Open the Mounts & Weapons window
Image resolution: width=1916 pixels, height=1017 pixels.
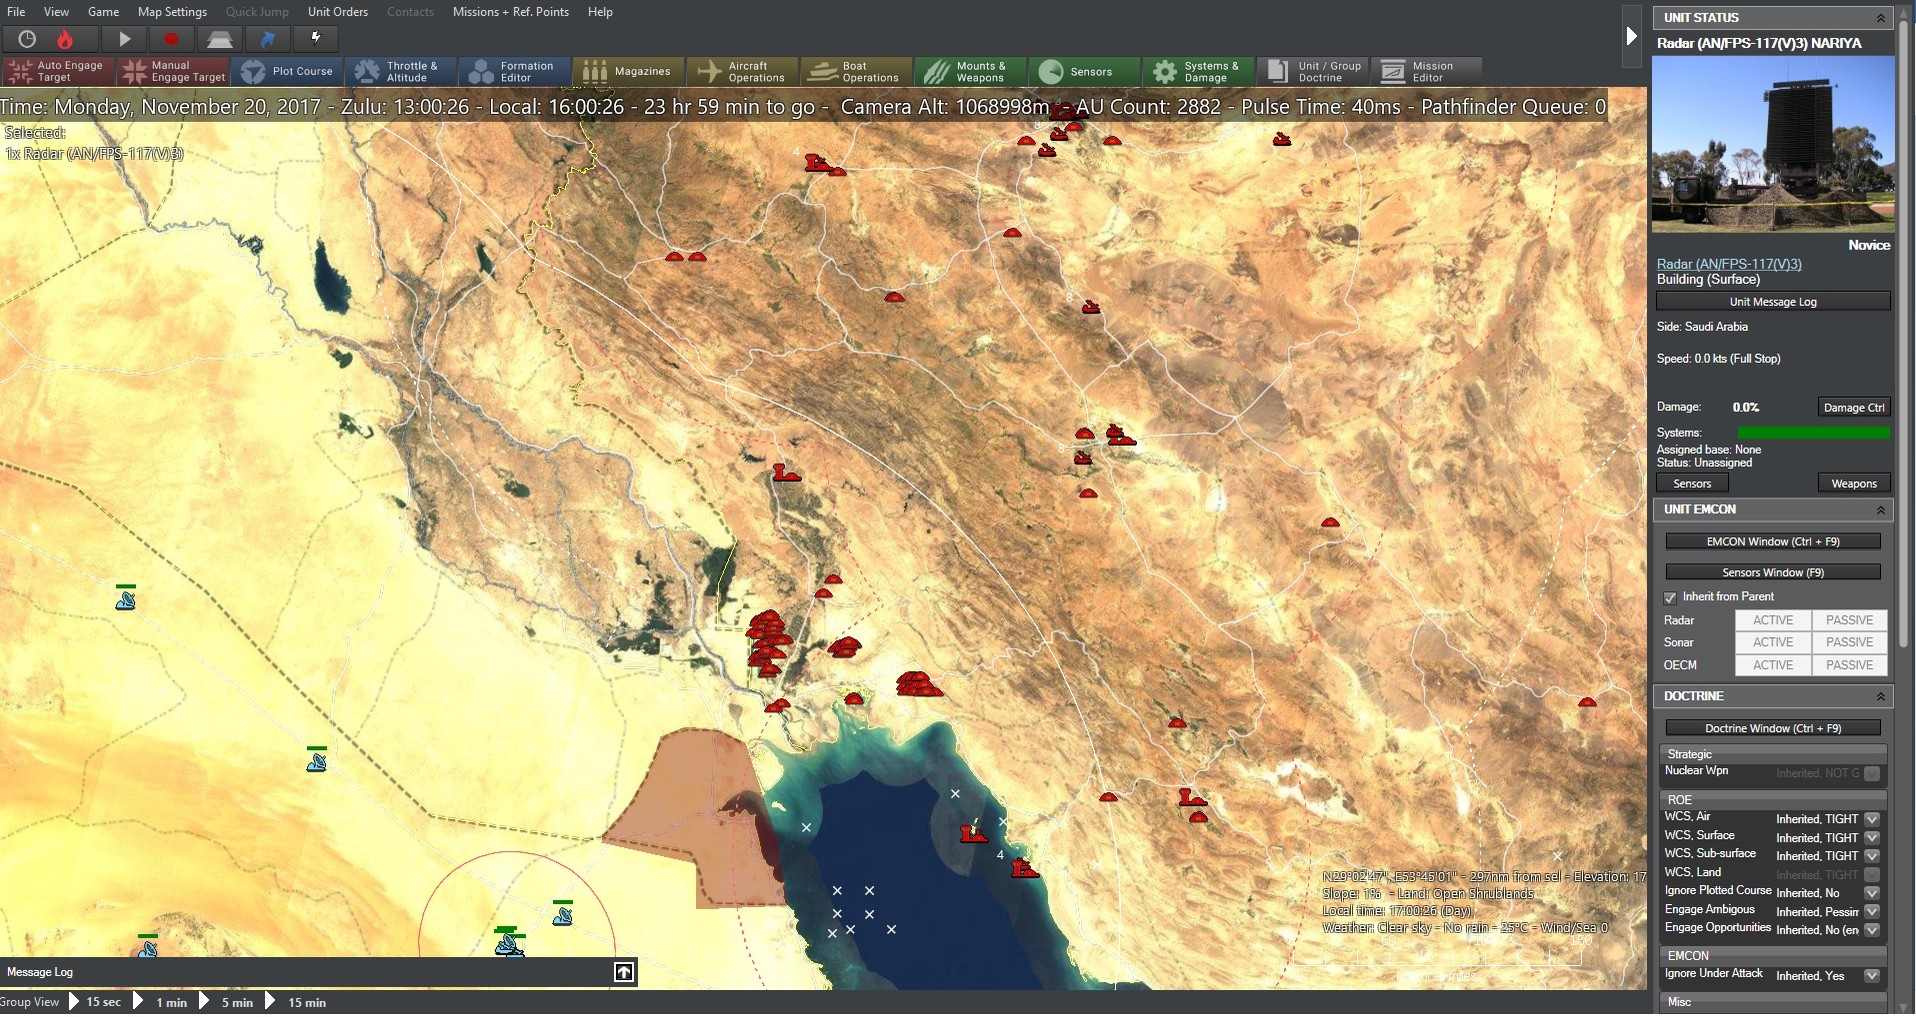[968, 71]
